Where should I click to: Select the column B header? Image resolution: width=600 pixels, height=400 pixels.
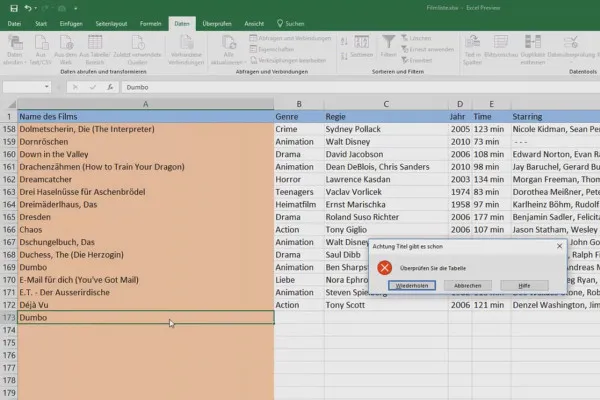pos(299,104)
